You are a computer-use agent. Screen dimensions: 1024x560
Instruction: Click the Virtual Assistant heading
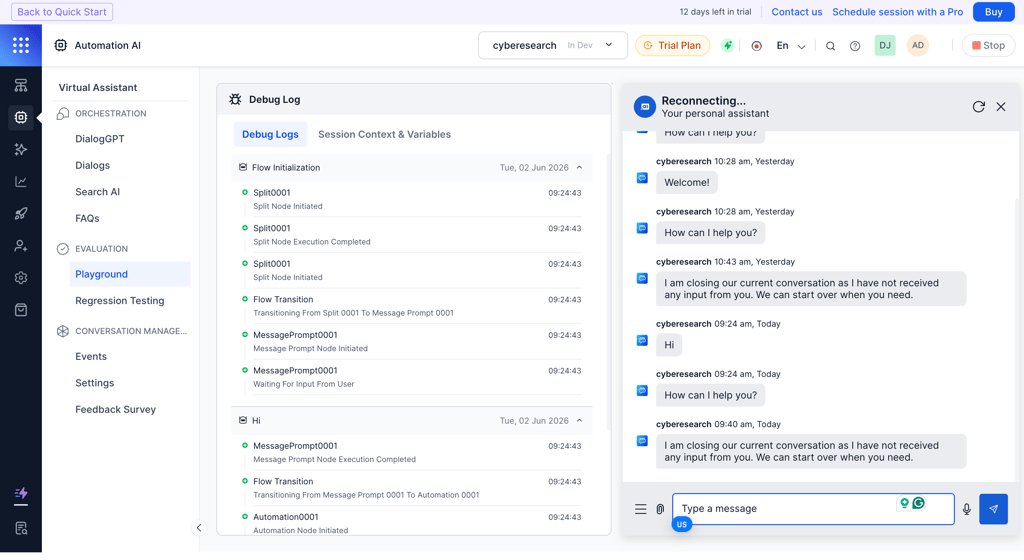tap(98, 87)
